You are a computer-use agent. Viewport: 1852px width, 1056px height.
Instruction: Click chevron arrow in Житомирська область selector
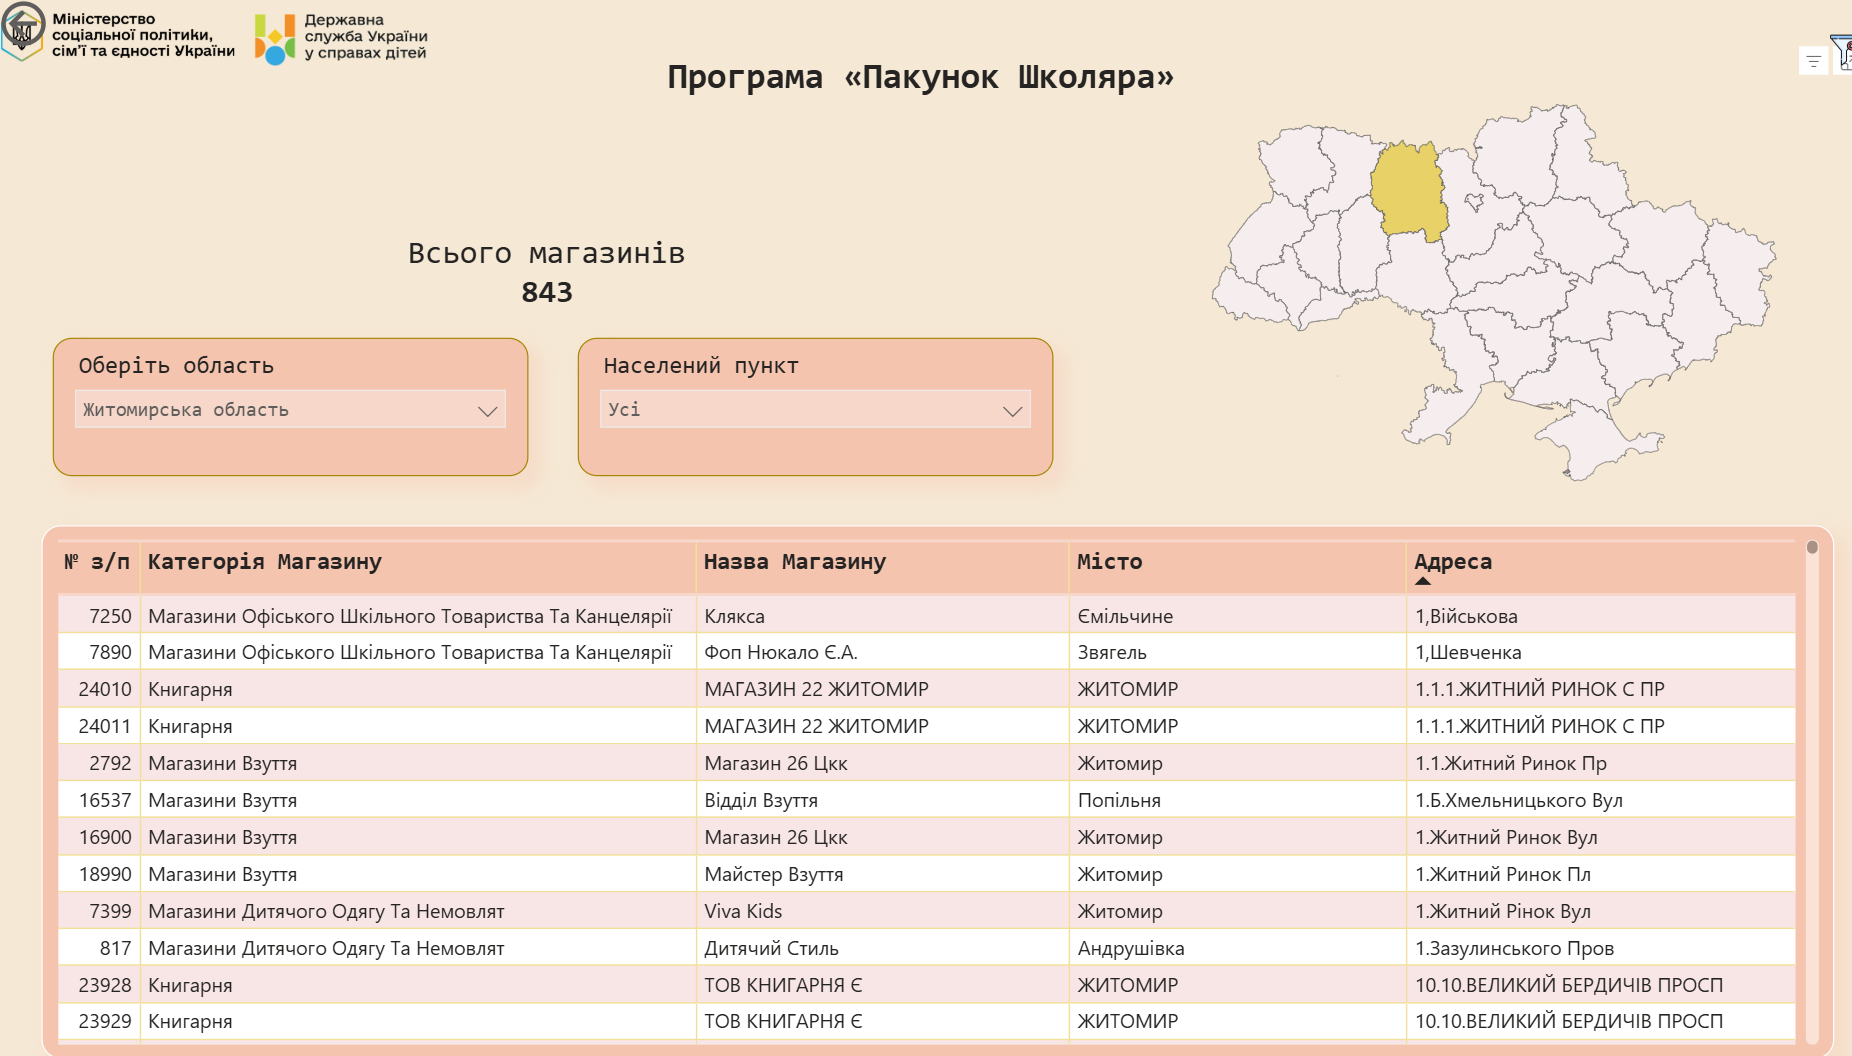click(487, 411)
